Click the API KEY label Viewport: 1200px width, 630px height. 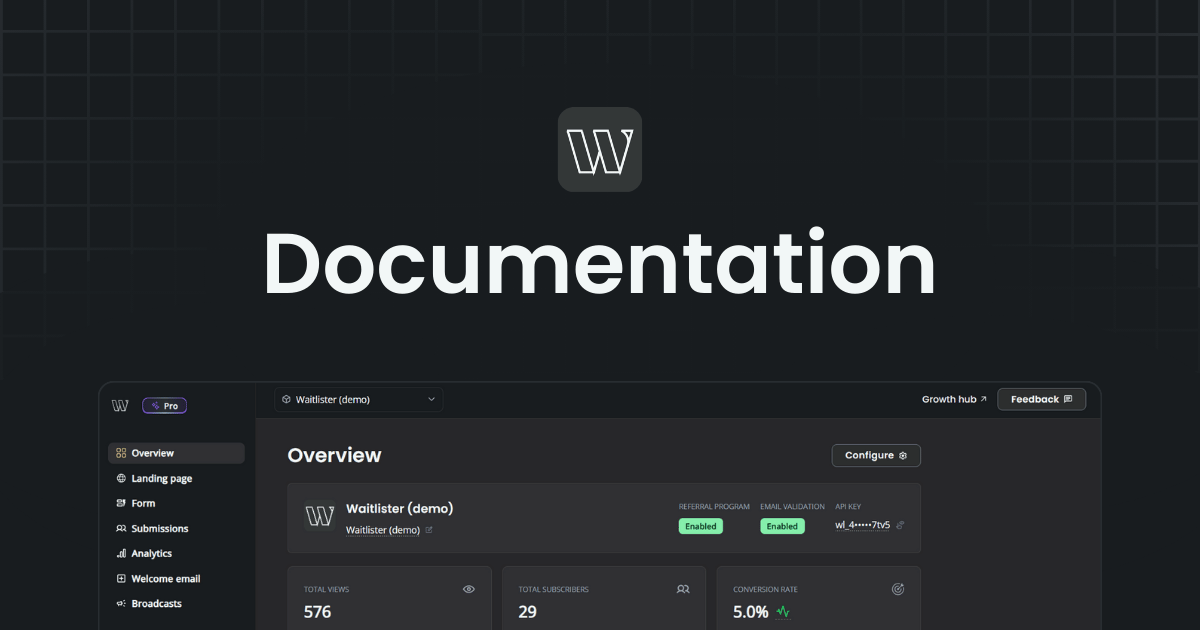848,507
